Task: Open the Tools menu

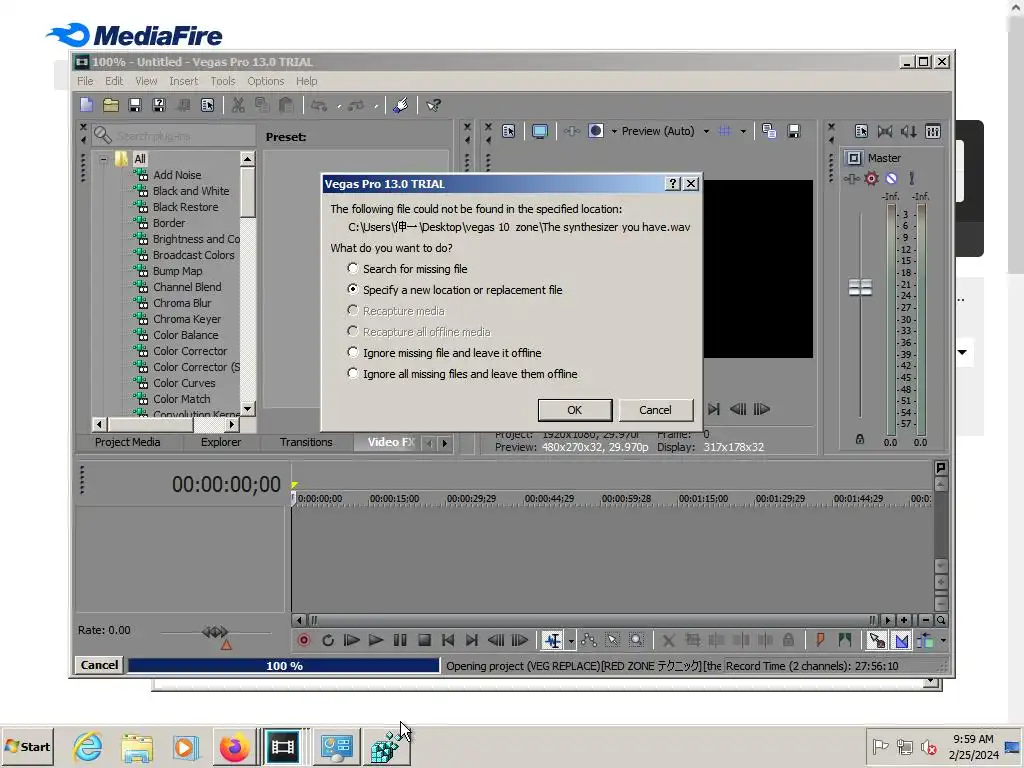Action: [x=223, y=81]
